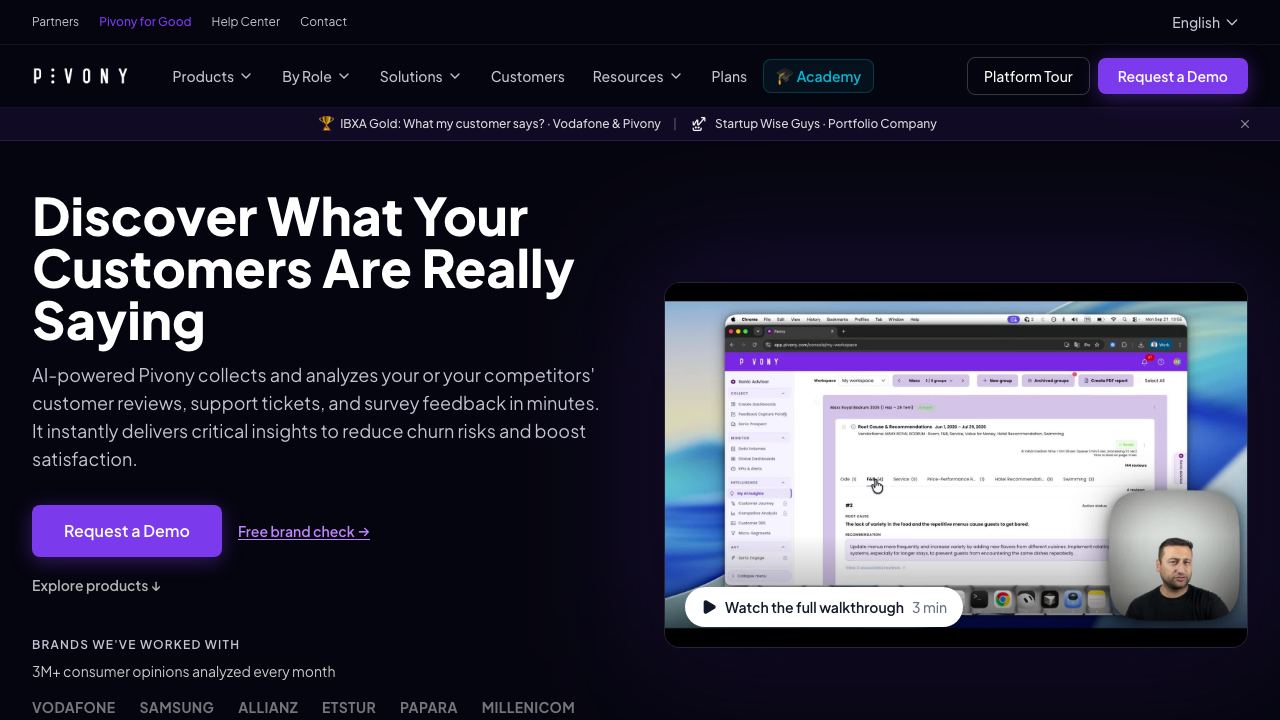Click the PAPARA brand name
1280x720 pixels.
tap(429, 707)
